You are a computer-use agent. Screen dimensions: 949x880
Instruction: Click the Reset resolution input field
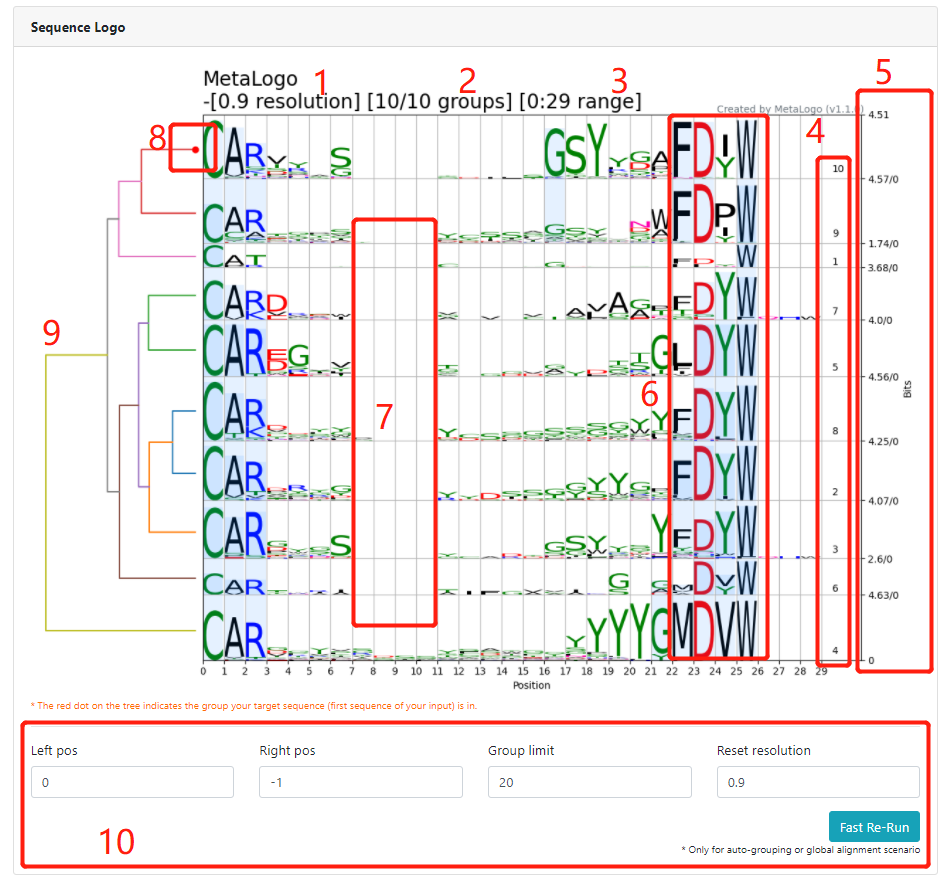tap(818, 782)
